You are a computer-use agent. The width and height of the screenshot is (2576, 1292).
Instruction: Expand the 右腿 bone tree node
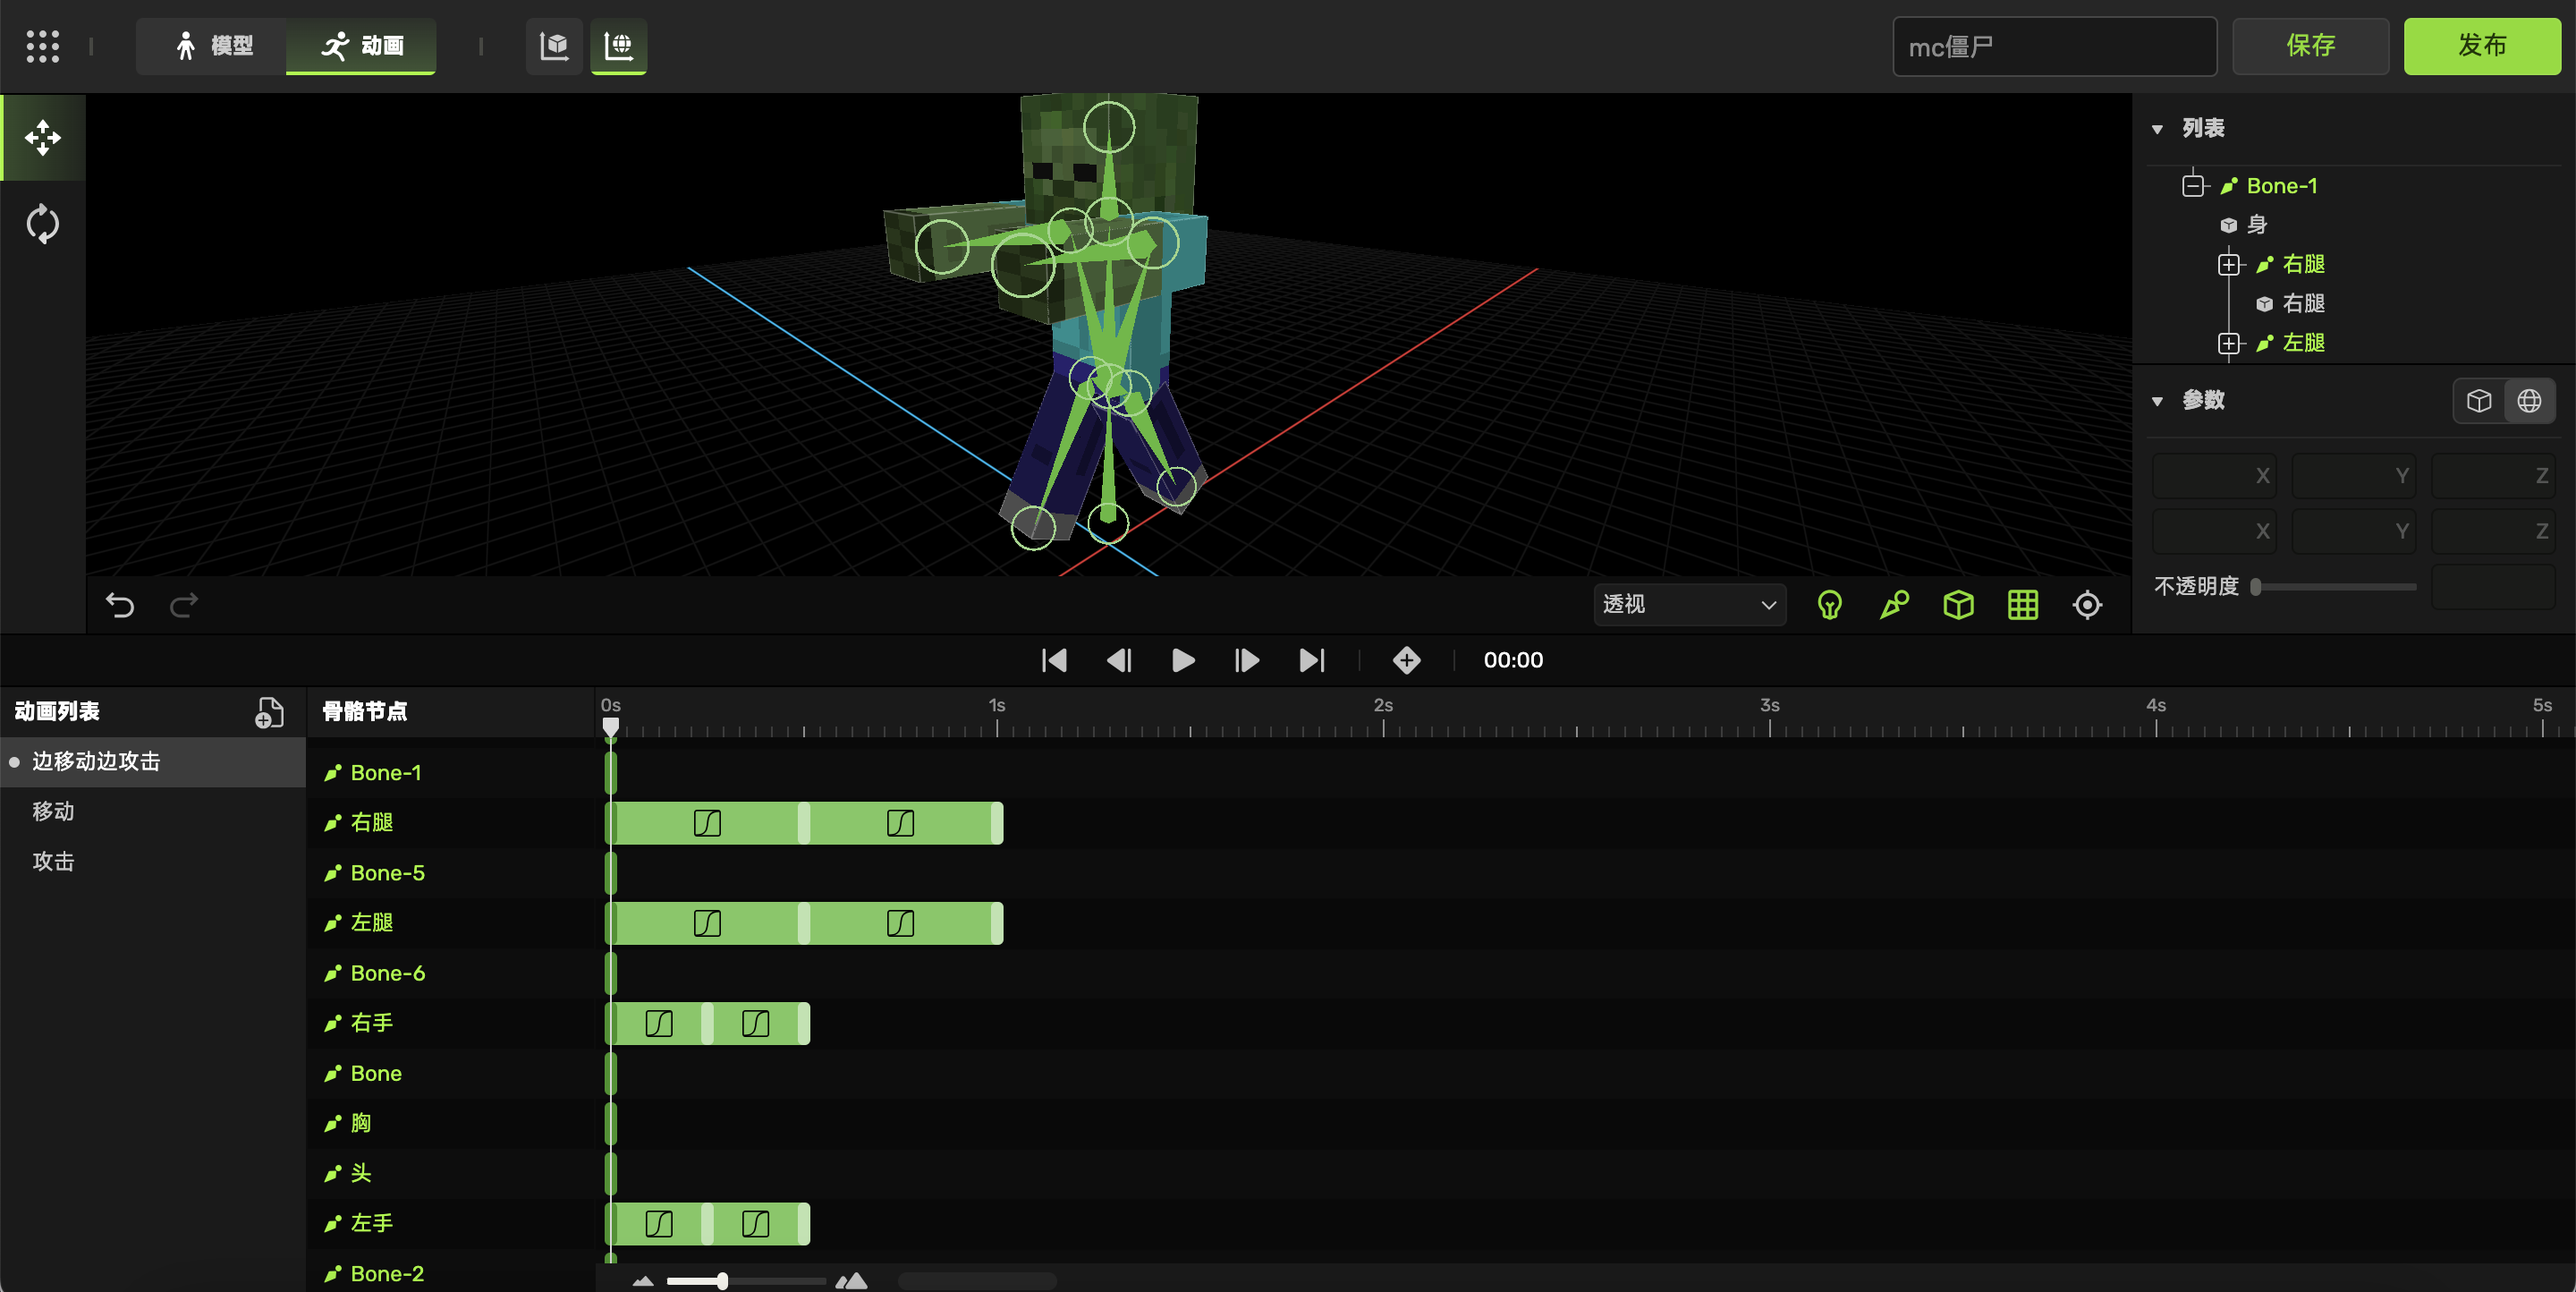coord(2228,264)
